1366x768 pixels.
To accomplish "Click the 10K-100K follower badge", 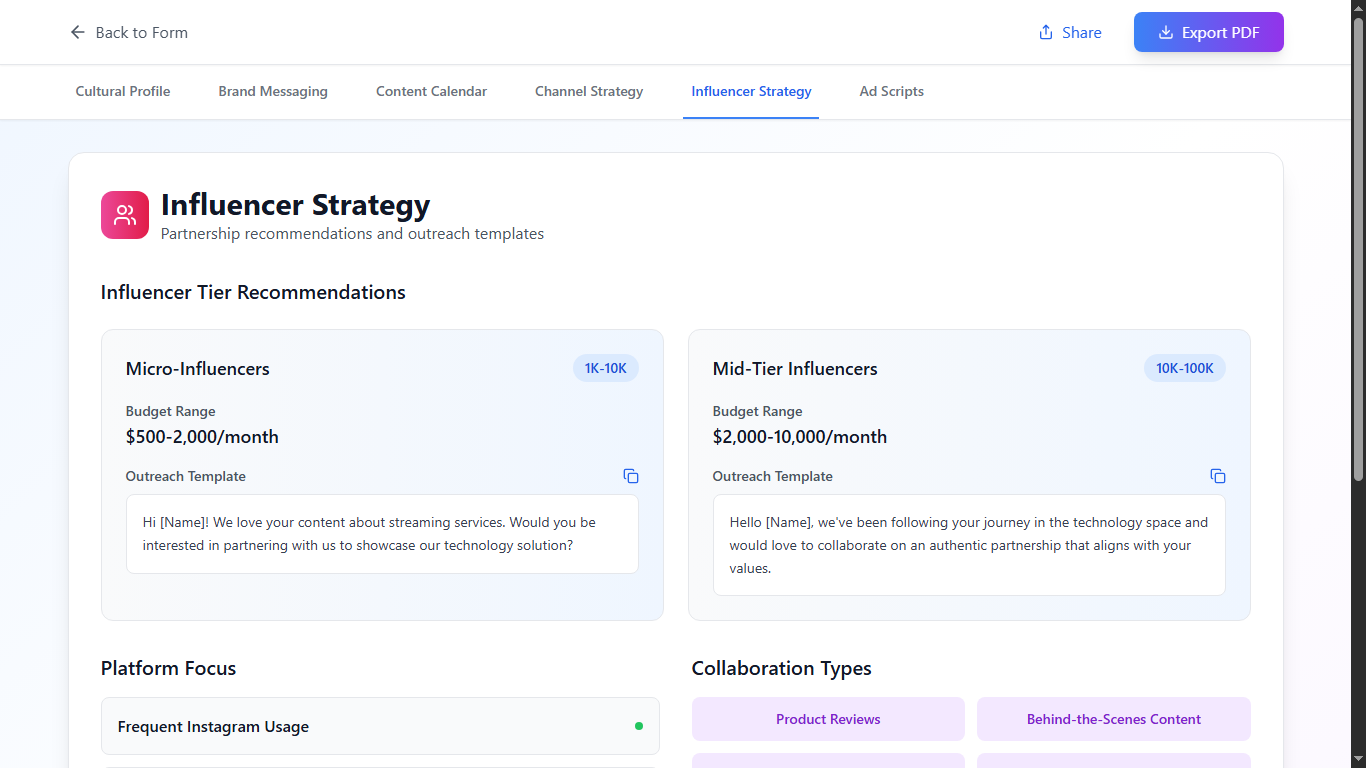I will 1184,368.
